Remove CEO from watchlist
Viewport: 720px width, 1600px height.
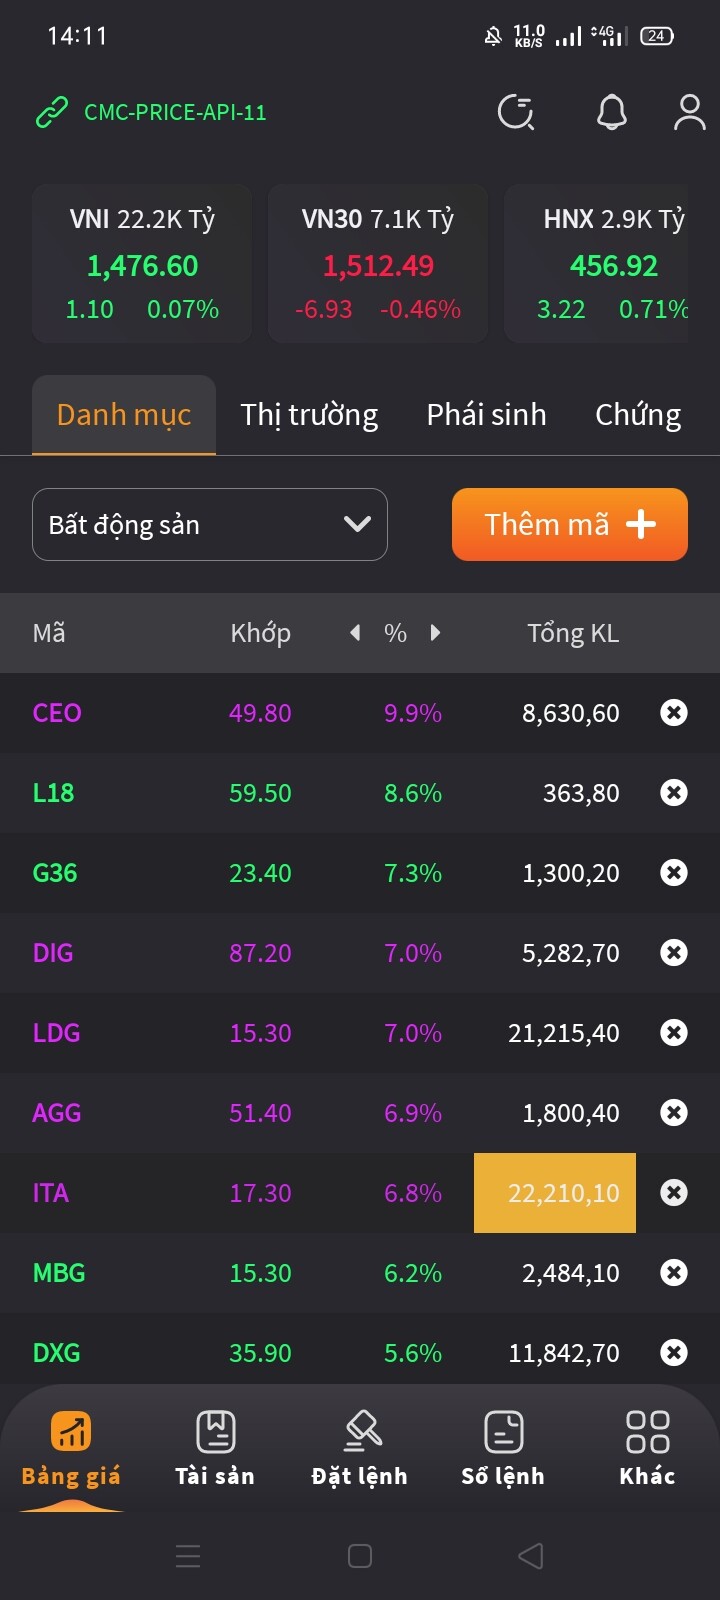coord(674,713)
